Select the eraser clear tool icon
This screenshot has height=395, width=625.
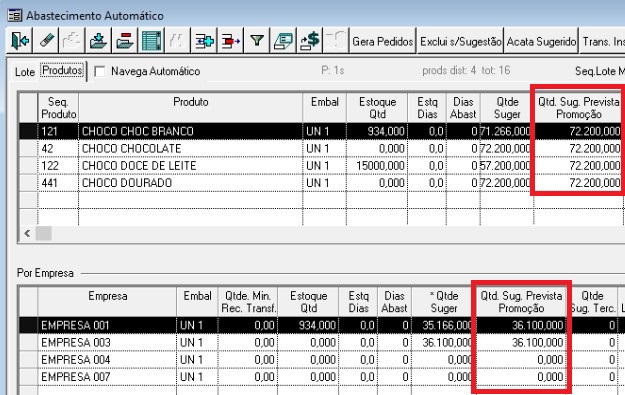[46, 41]
